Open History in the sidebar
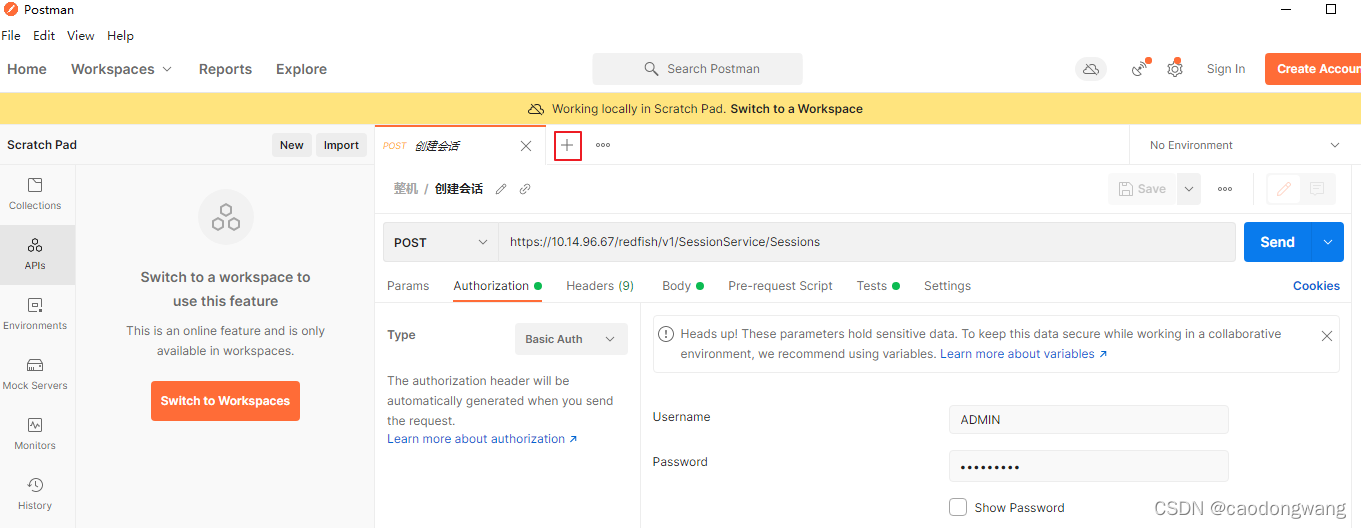Viewport: 1361px width, 528px height. coord(35,494)
